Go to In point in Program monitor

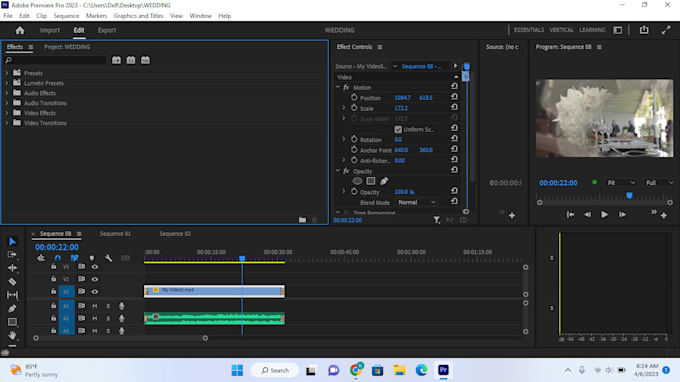[570, 215]
